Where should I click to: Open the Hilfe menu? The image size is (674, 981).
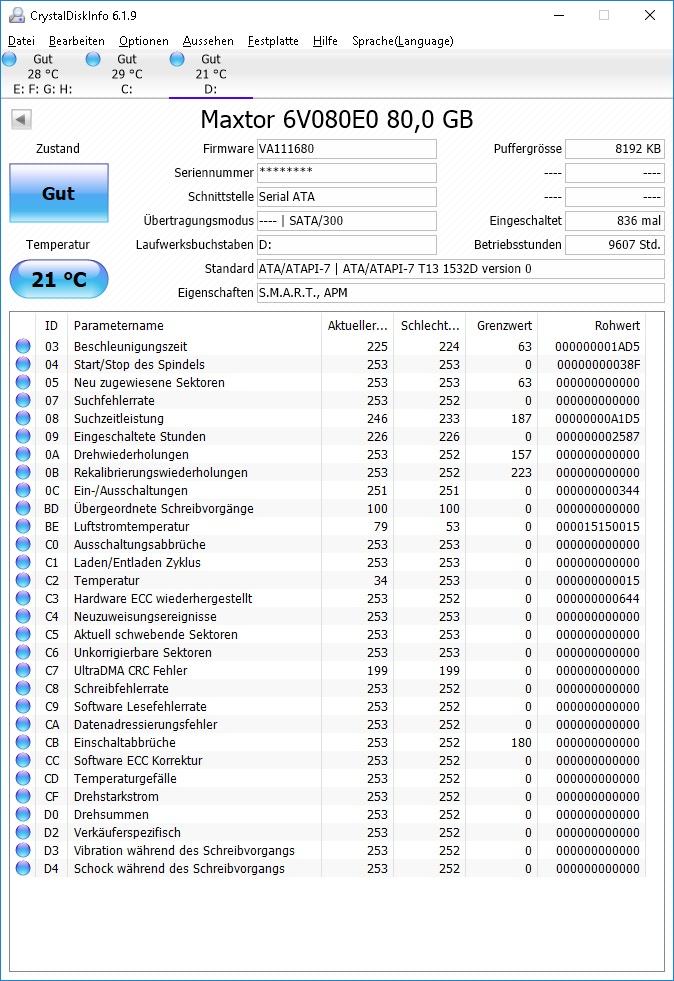coord(325,41)
